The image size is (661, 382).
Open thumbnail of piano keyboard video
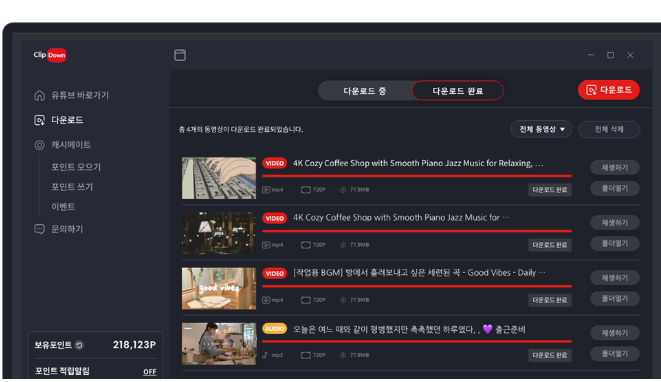point(219,178)
